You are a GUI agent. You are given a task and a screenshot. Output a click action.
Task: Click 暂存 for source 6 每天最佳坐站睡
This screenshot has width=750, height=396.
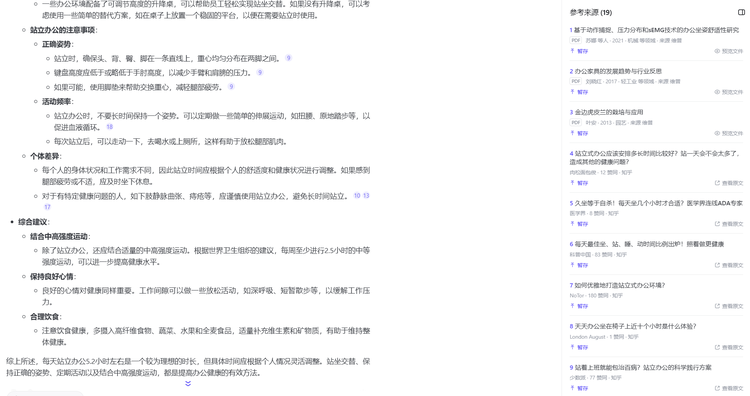point(579,265)
